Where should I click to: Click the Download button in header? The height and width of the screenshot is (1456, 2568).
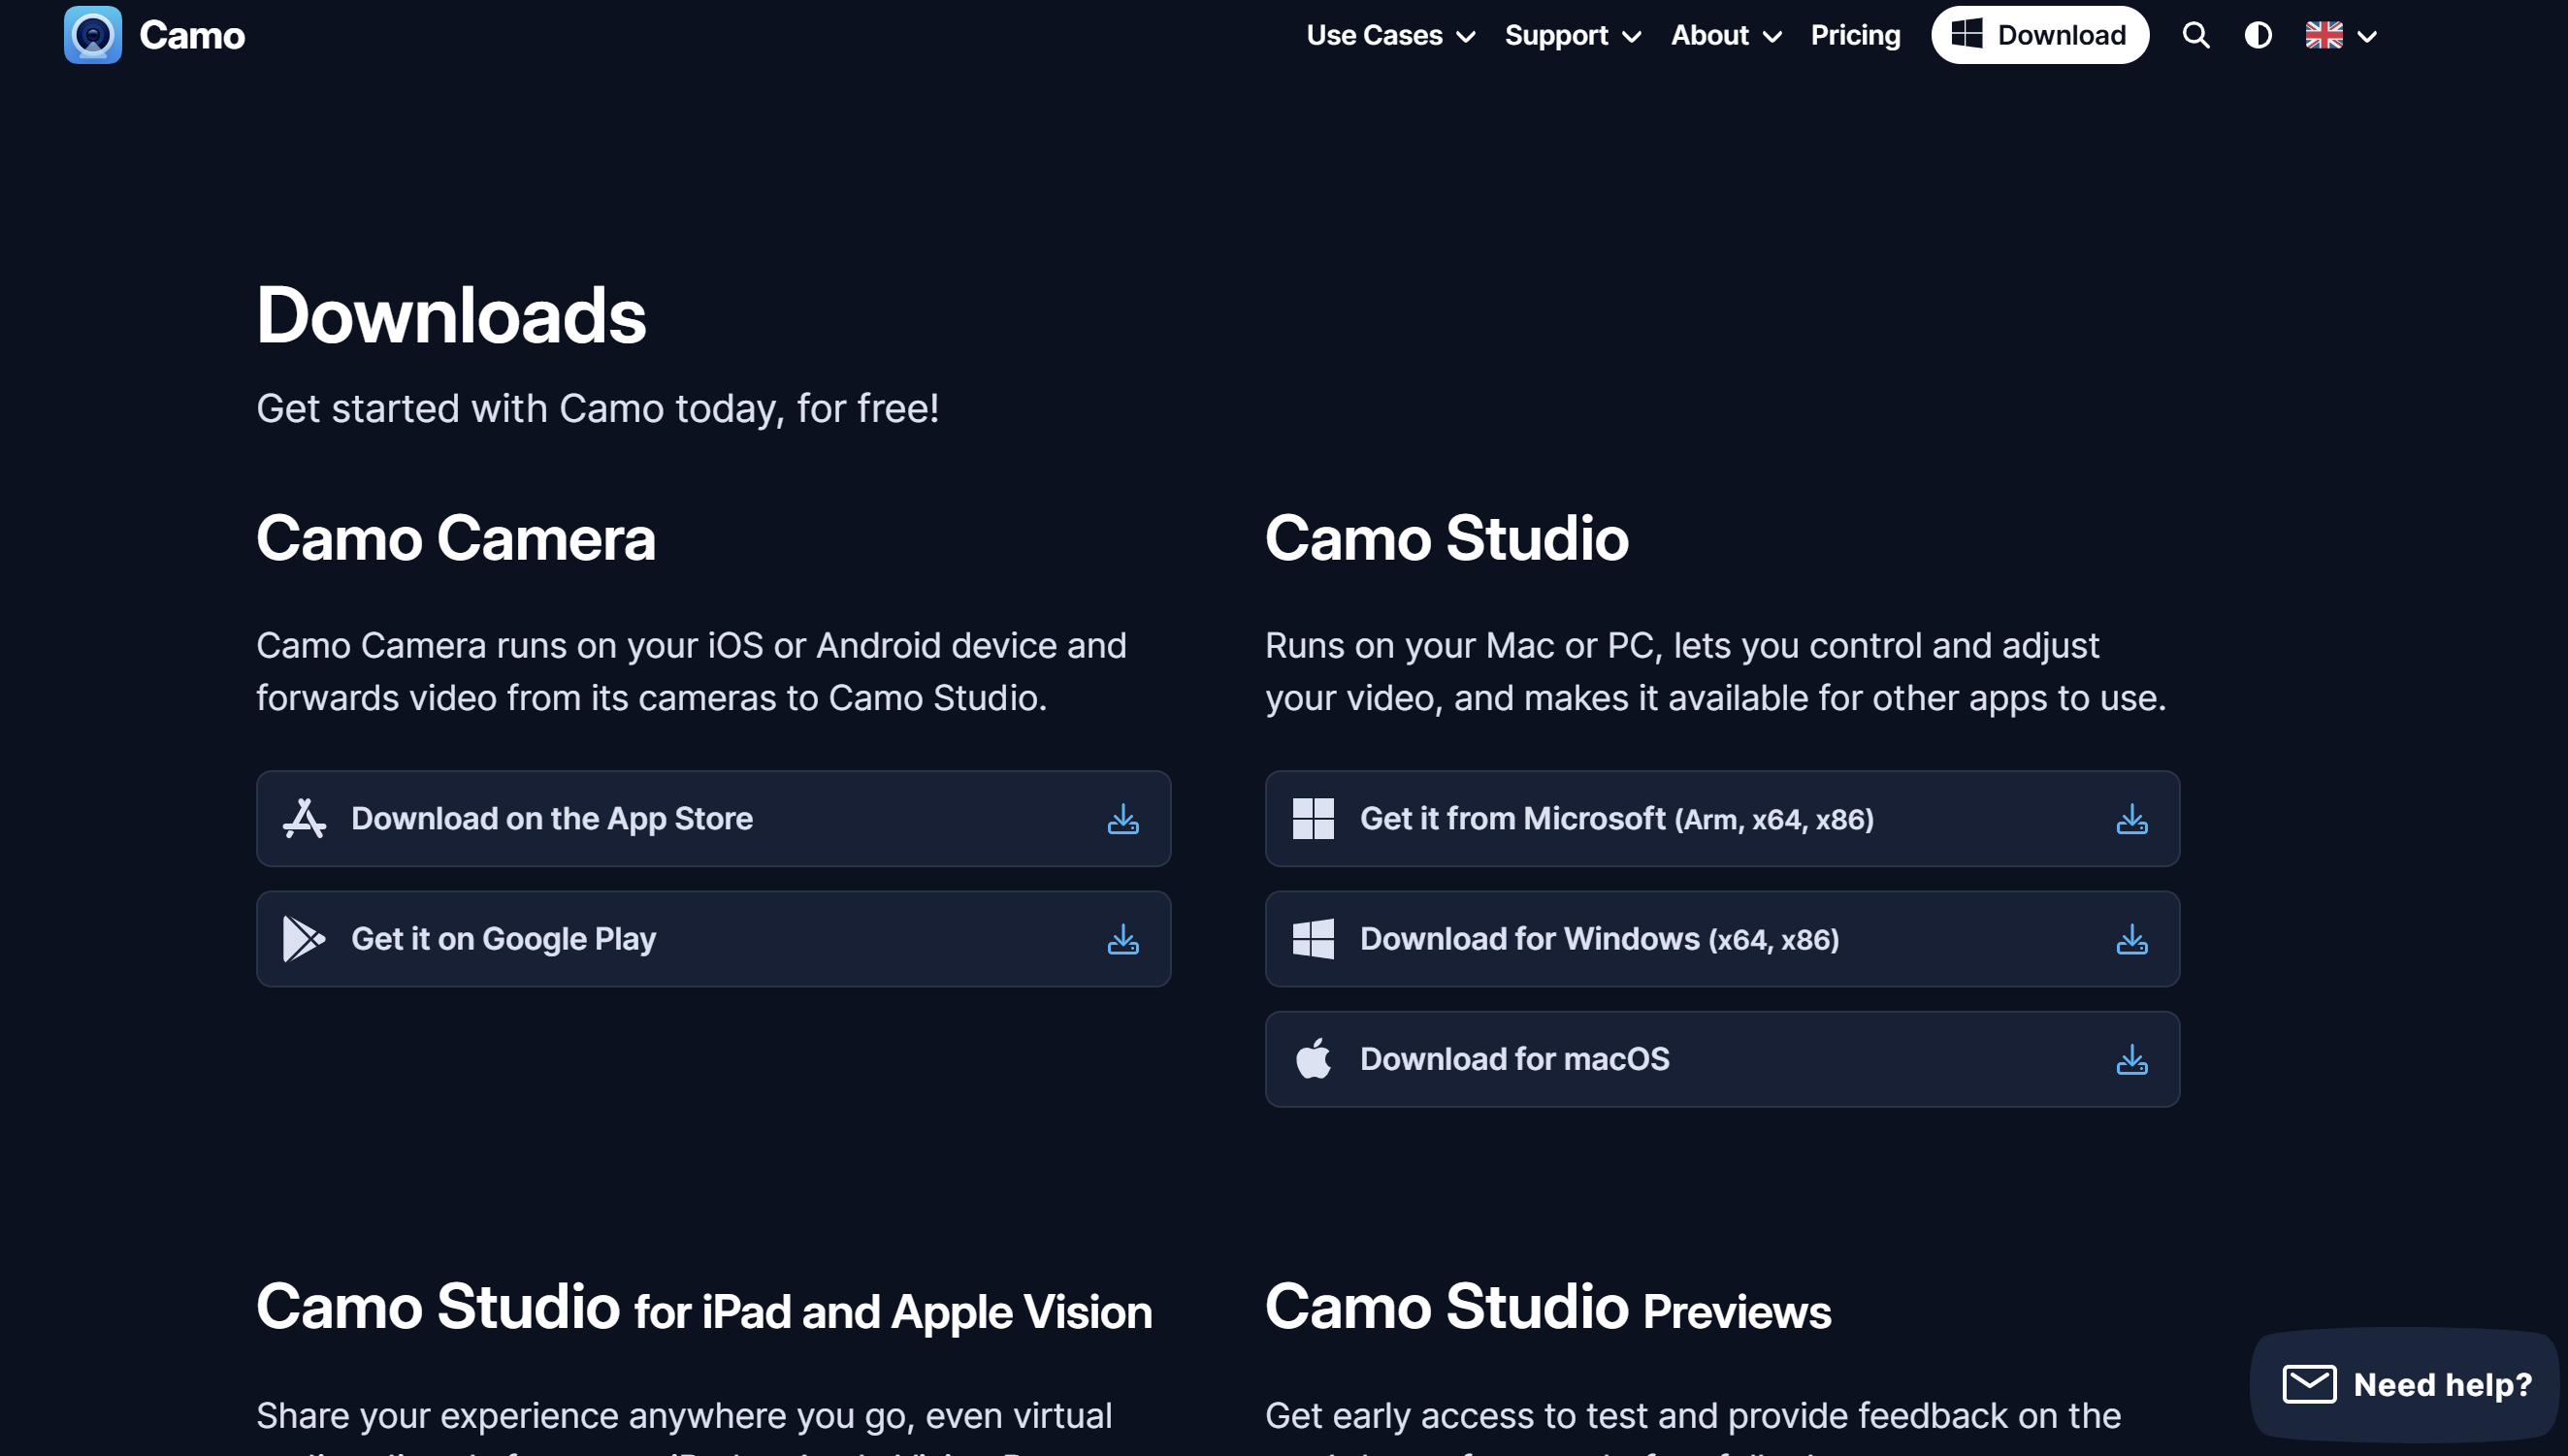[x=2038, y=35]
